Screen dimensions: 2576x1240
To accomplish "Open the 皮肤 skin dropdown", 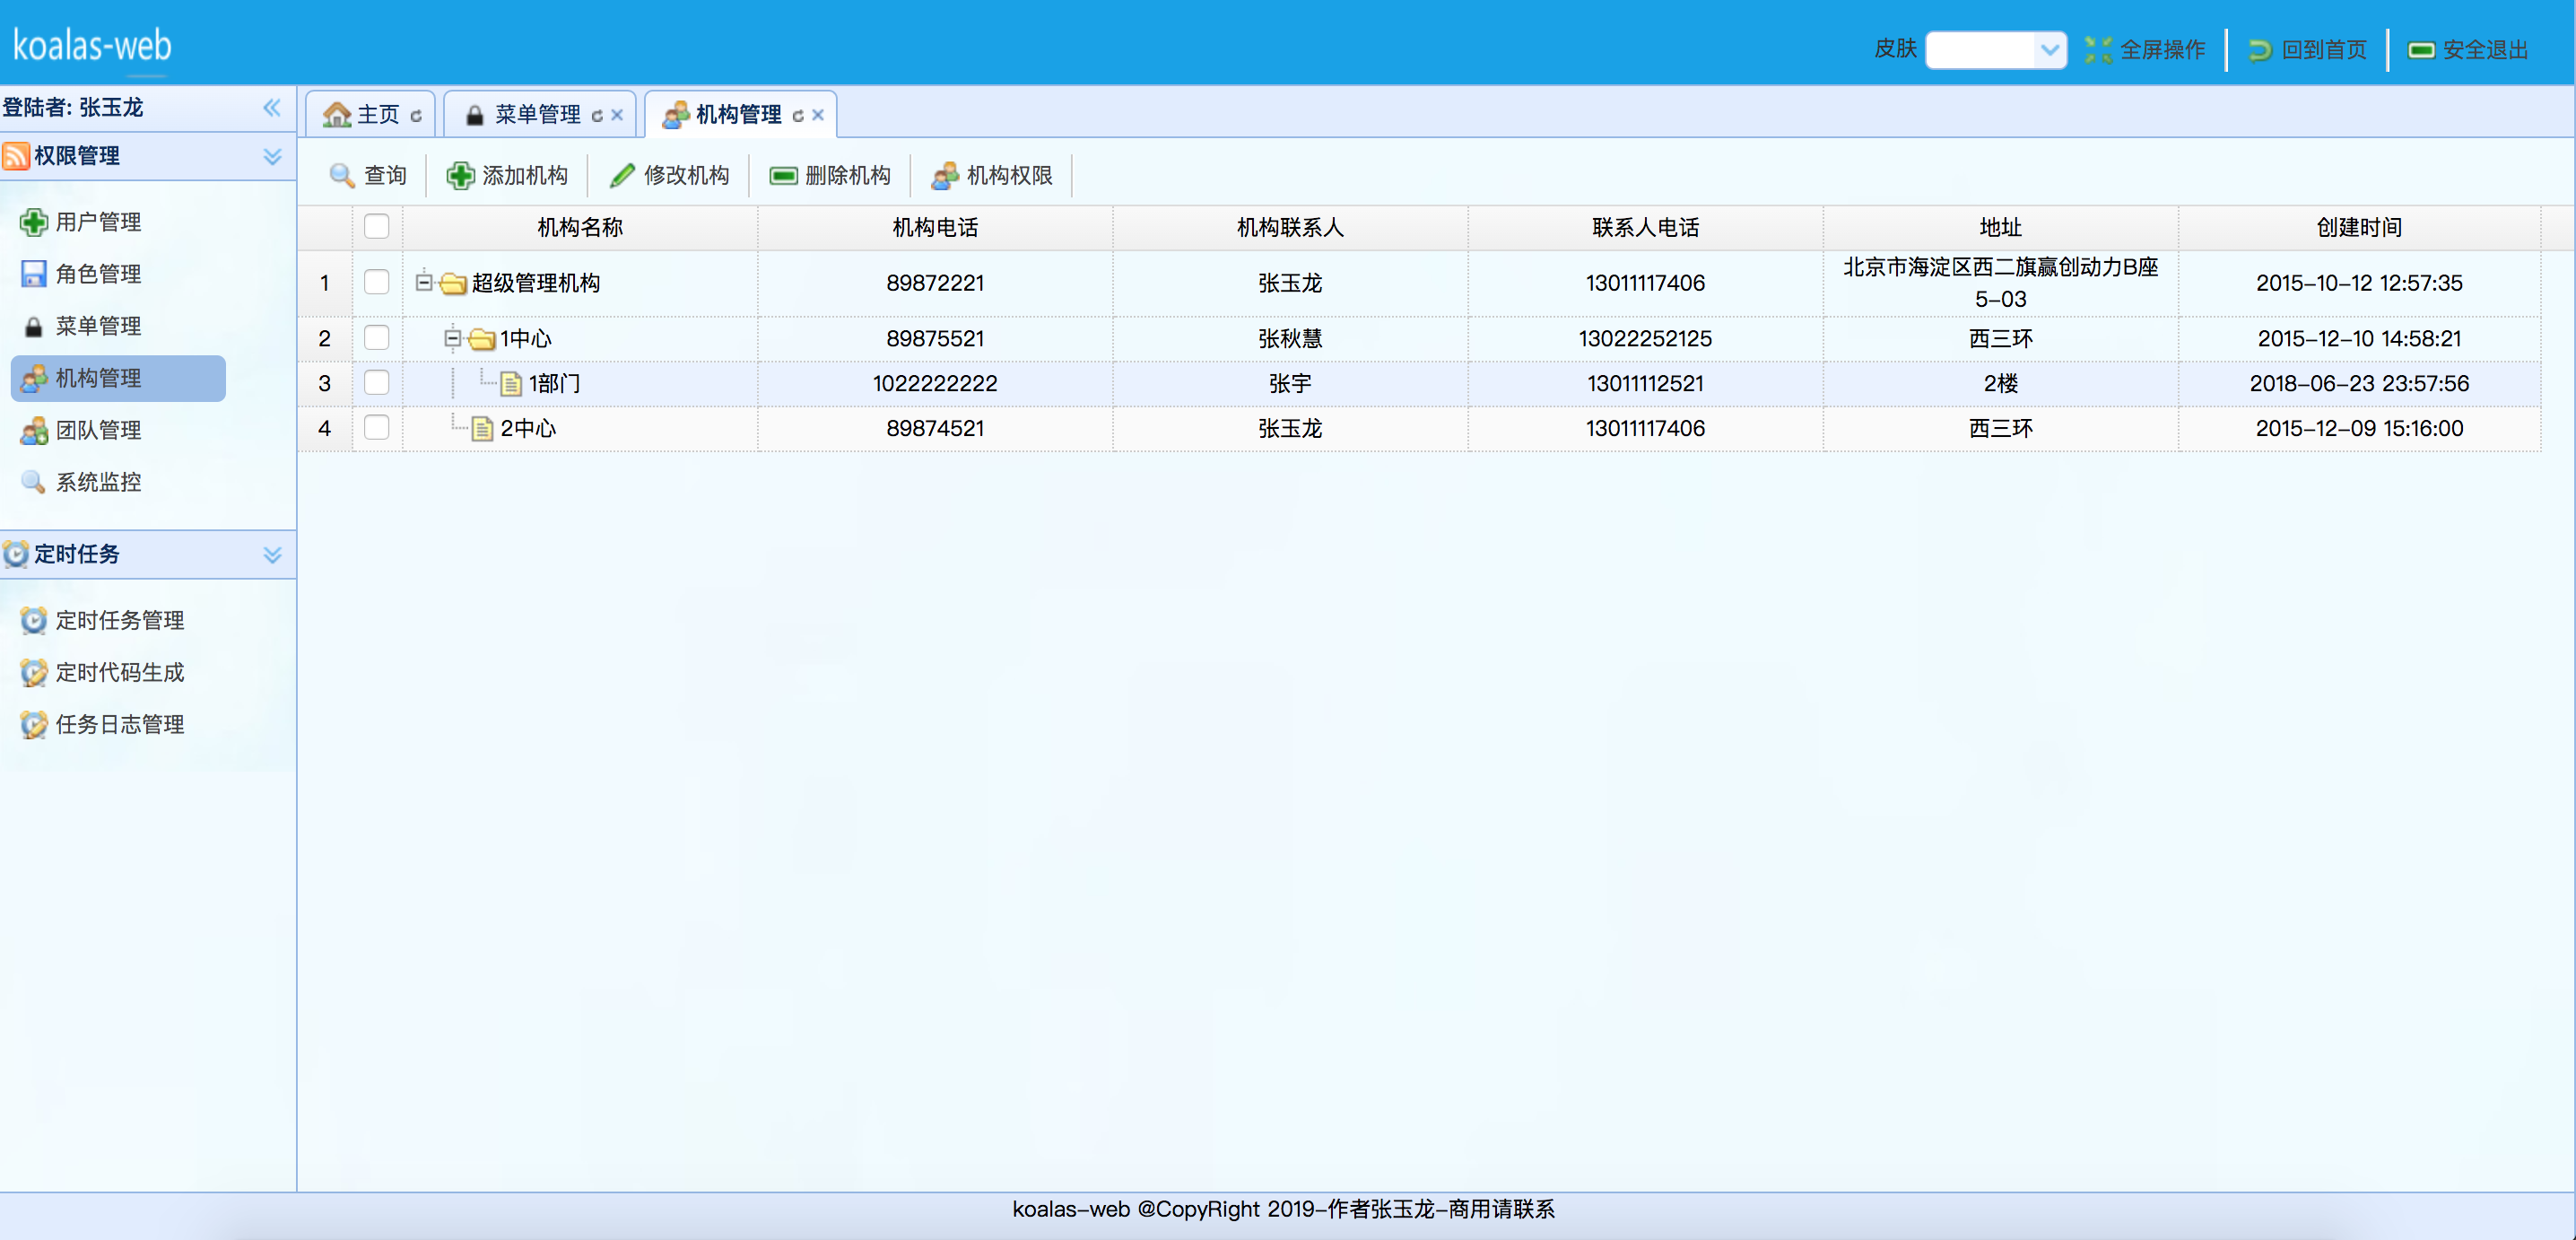I will click(2050, 49).
